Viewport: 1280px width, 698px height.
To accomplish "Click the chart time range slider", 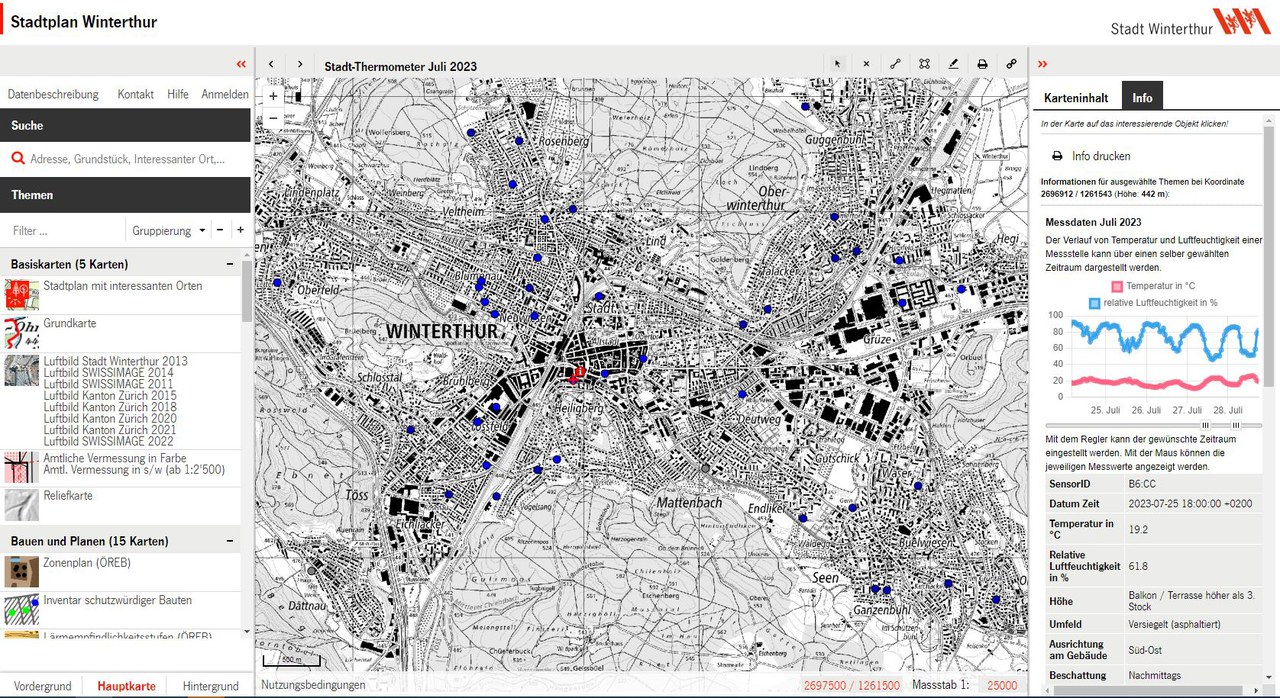I will (x=1153, y=425).
